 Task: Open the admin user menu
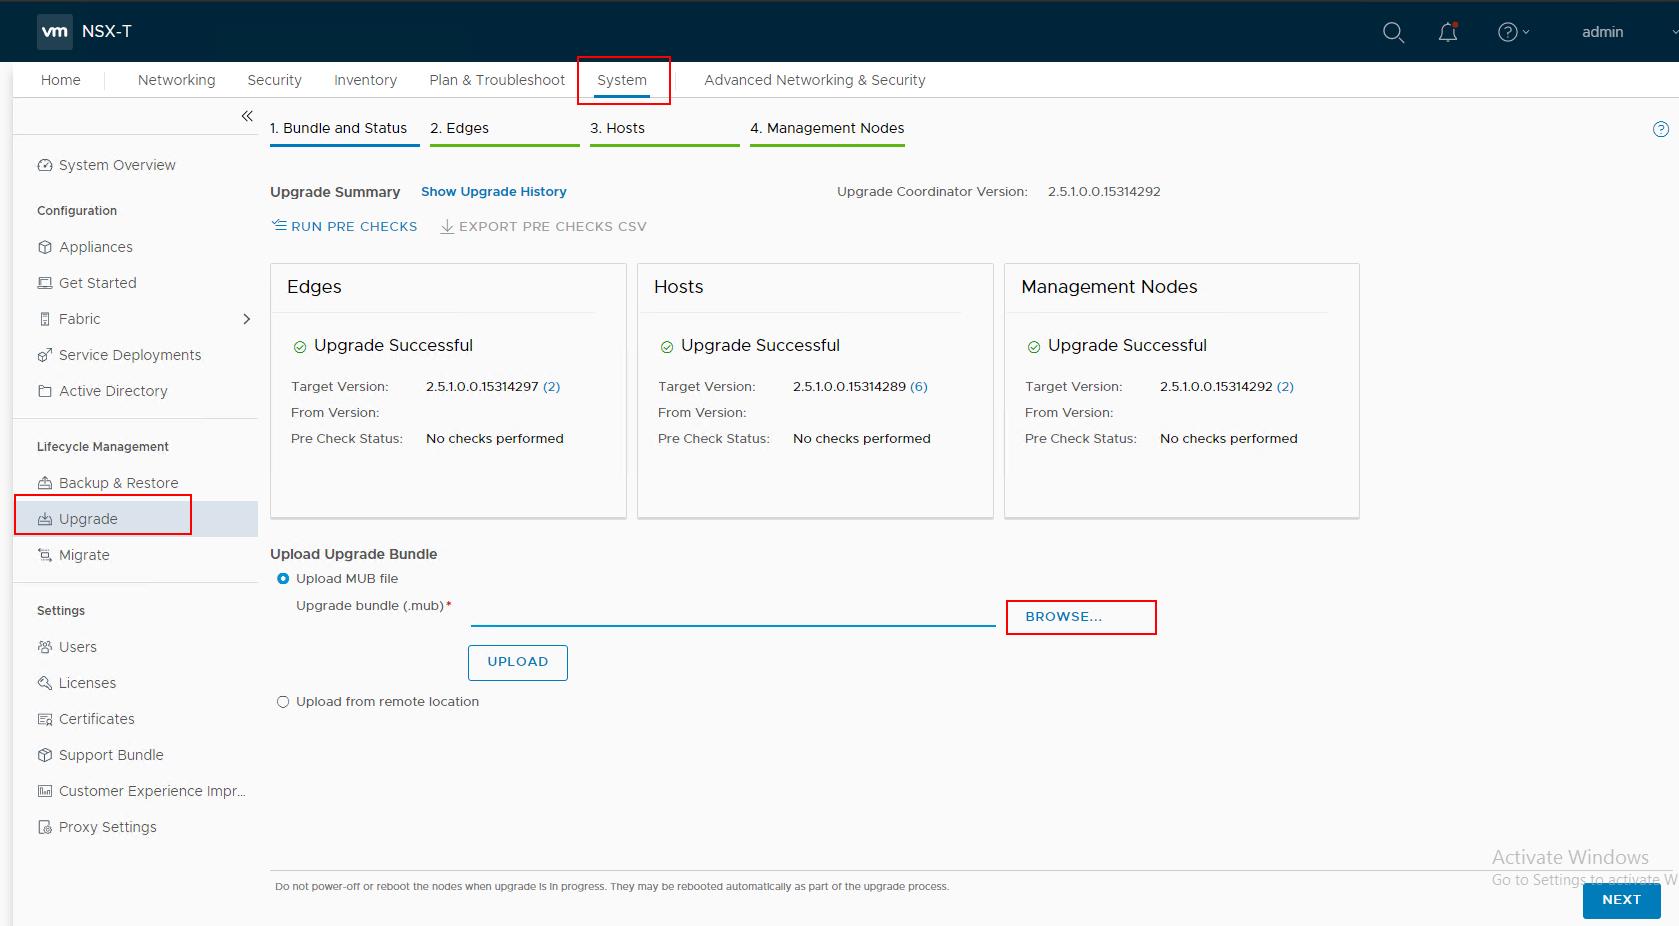1602,32
